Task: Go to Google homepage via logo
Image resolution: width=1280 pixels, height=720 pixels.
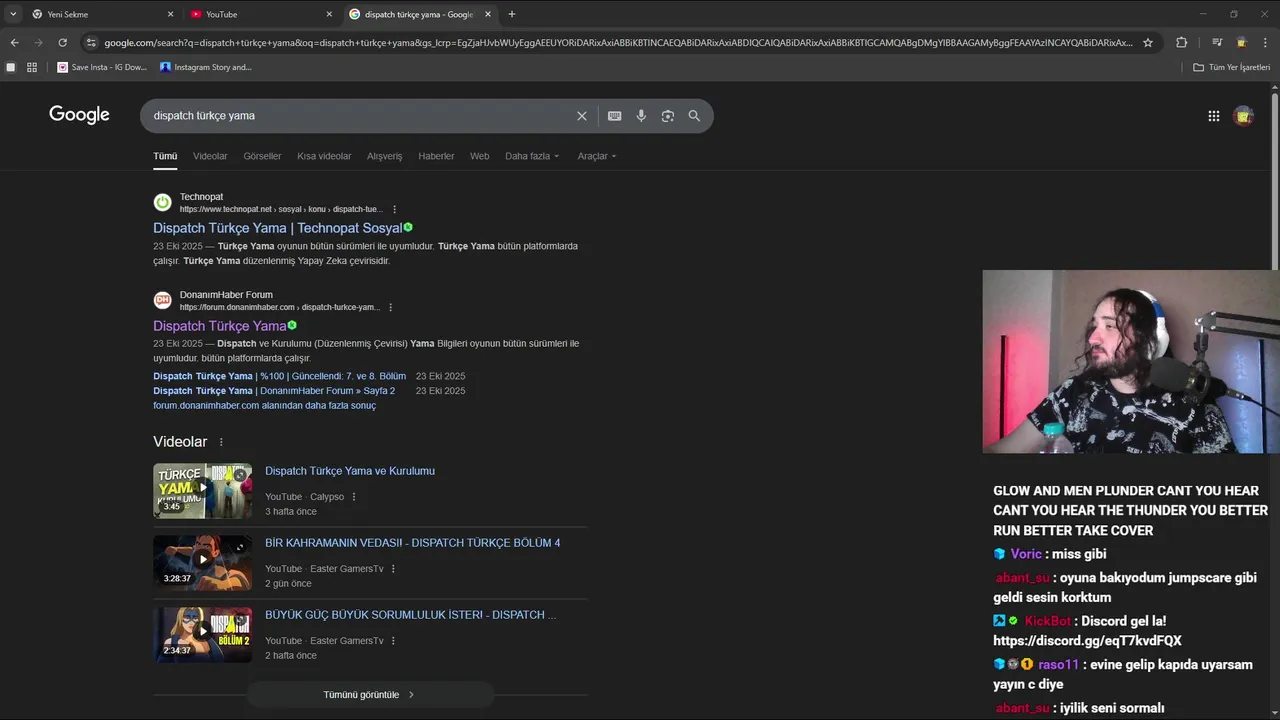Action: tap(79, 115)
